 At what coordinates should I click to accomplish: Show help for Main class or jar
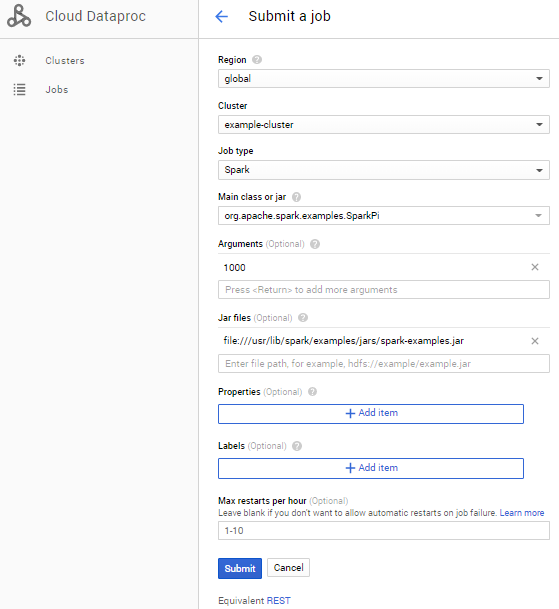coord(296,197)
